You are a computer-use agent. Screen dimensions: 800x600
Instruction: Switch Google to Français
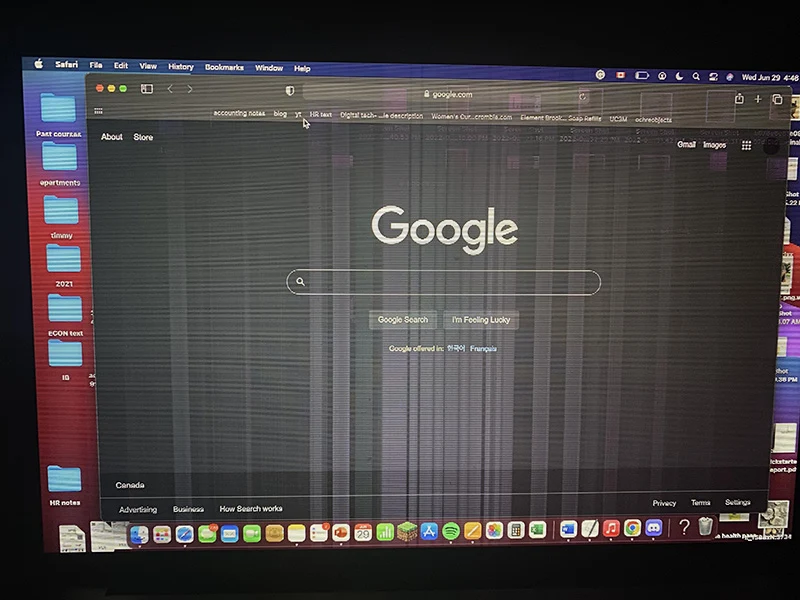[x=483, y=348]
